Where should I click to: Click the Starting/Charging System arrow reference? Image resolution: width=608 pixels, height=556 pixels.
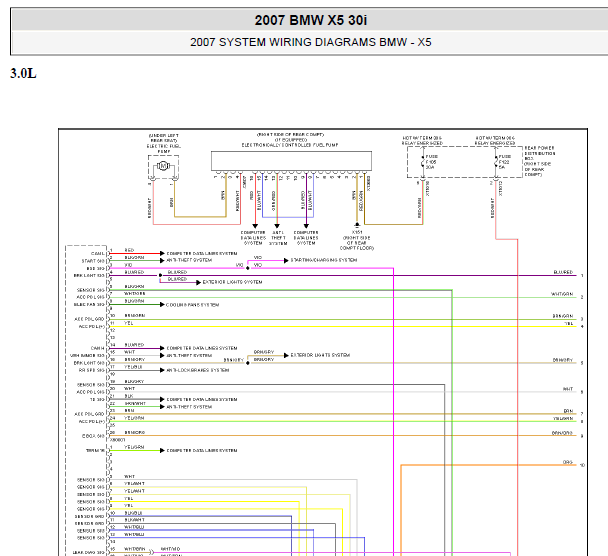[322, 260]
